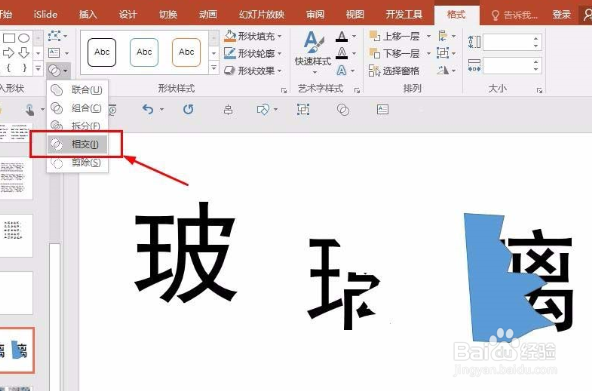Open the 幻灯片放映 tab
Screen dimensions: 592x391
click(x=262, y=14)
